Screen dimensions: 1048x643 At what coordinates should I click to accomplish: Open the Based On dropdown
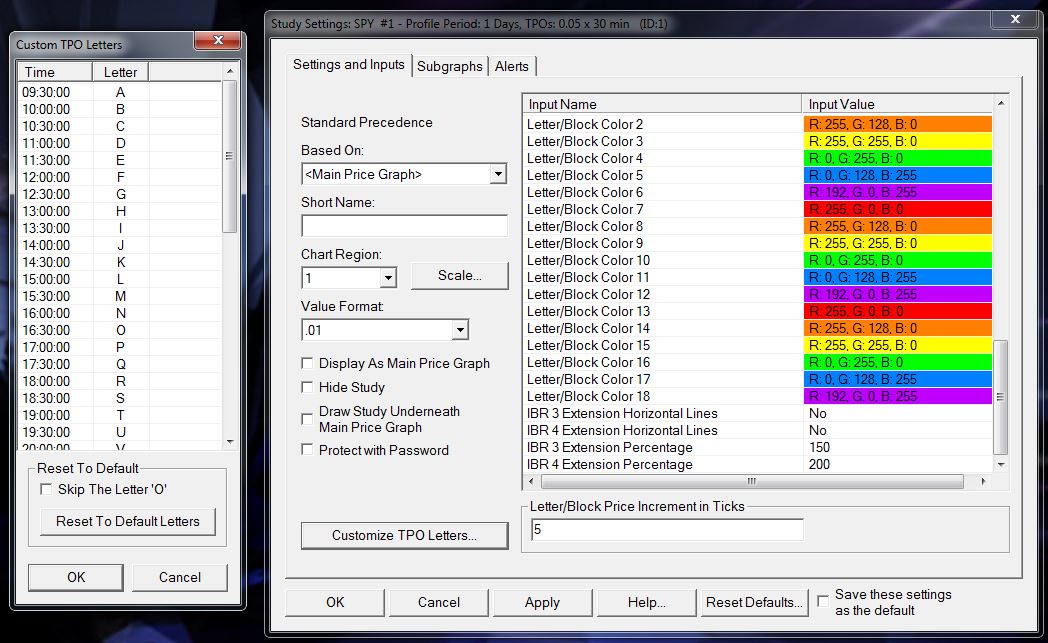point(498,174)
